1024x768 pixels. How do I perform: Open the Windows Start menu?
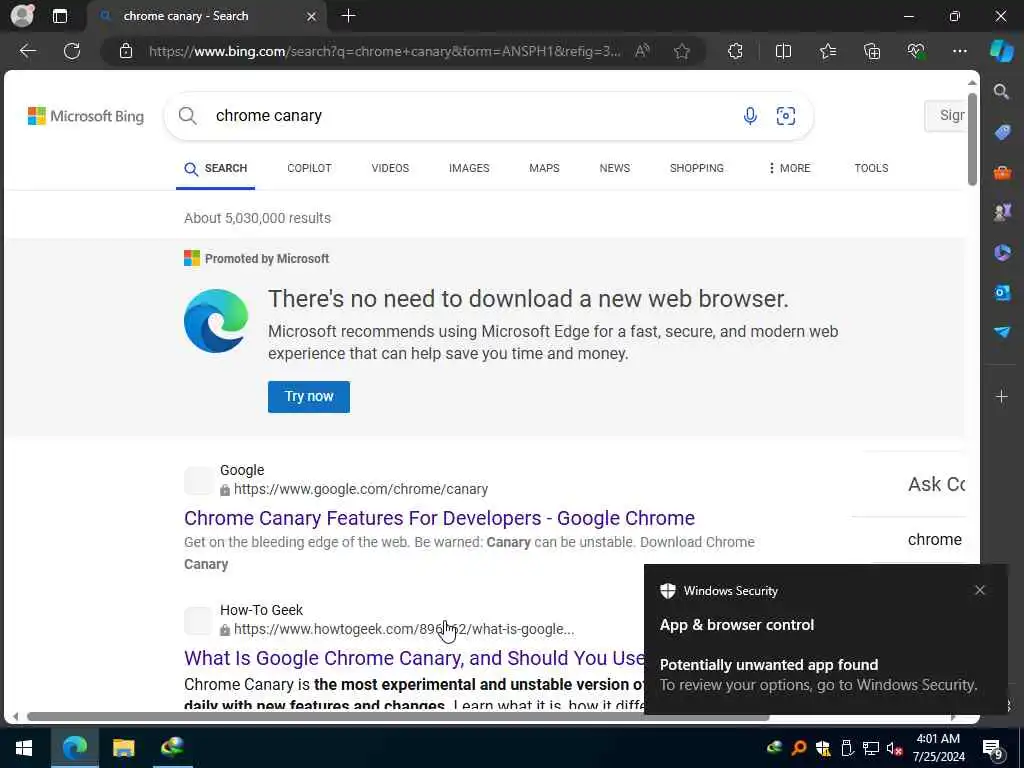pyautogui.click(x=24, y=748)
